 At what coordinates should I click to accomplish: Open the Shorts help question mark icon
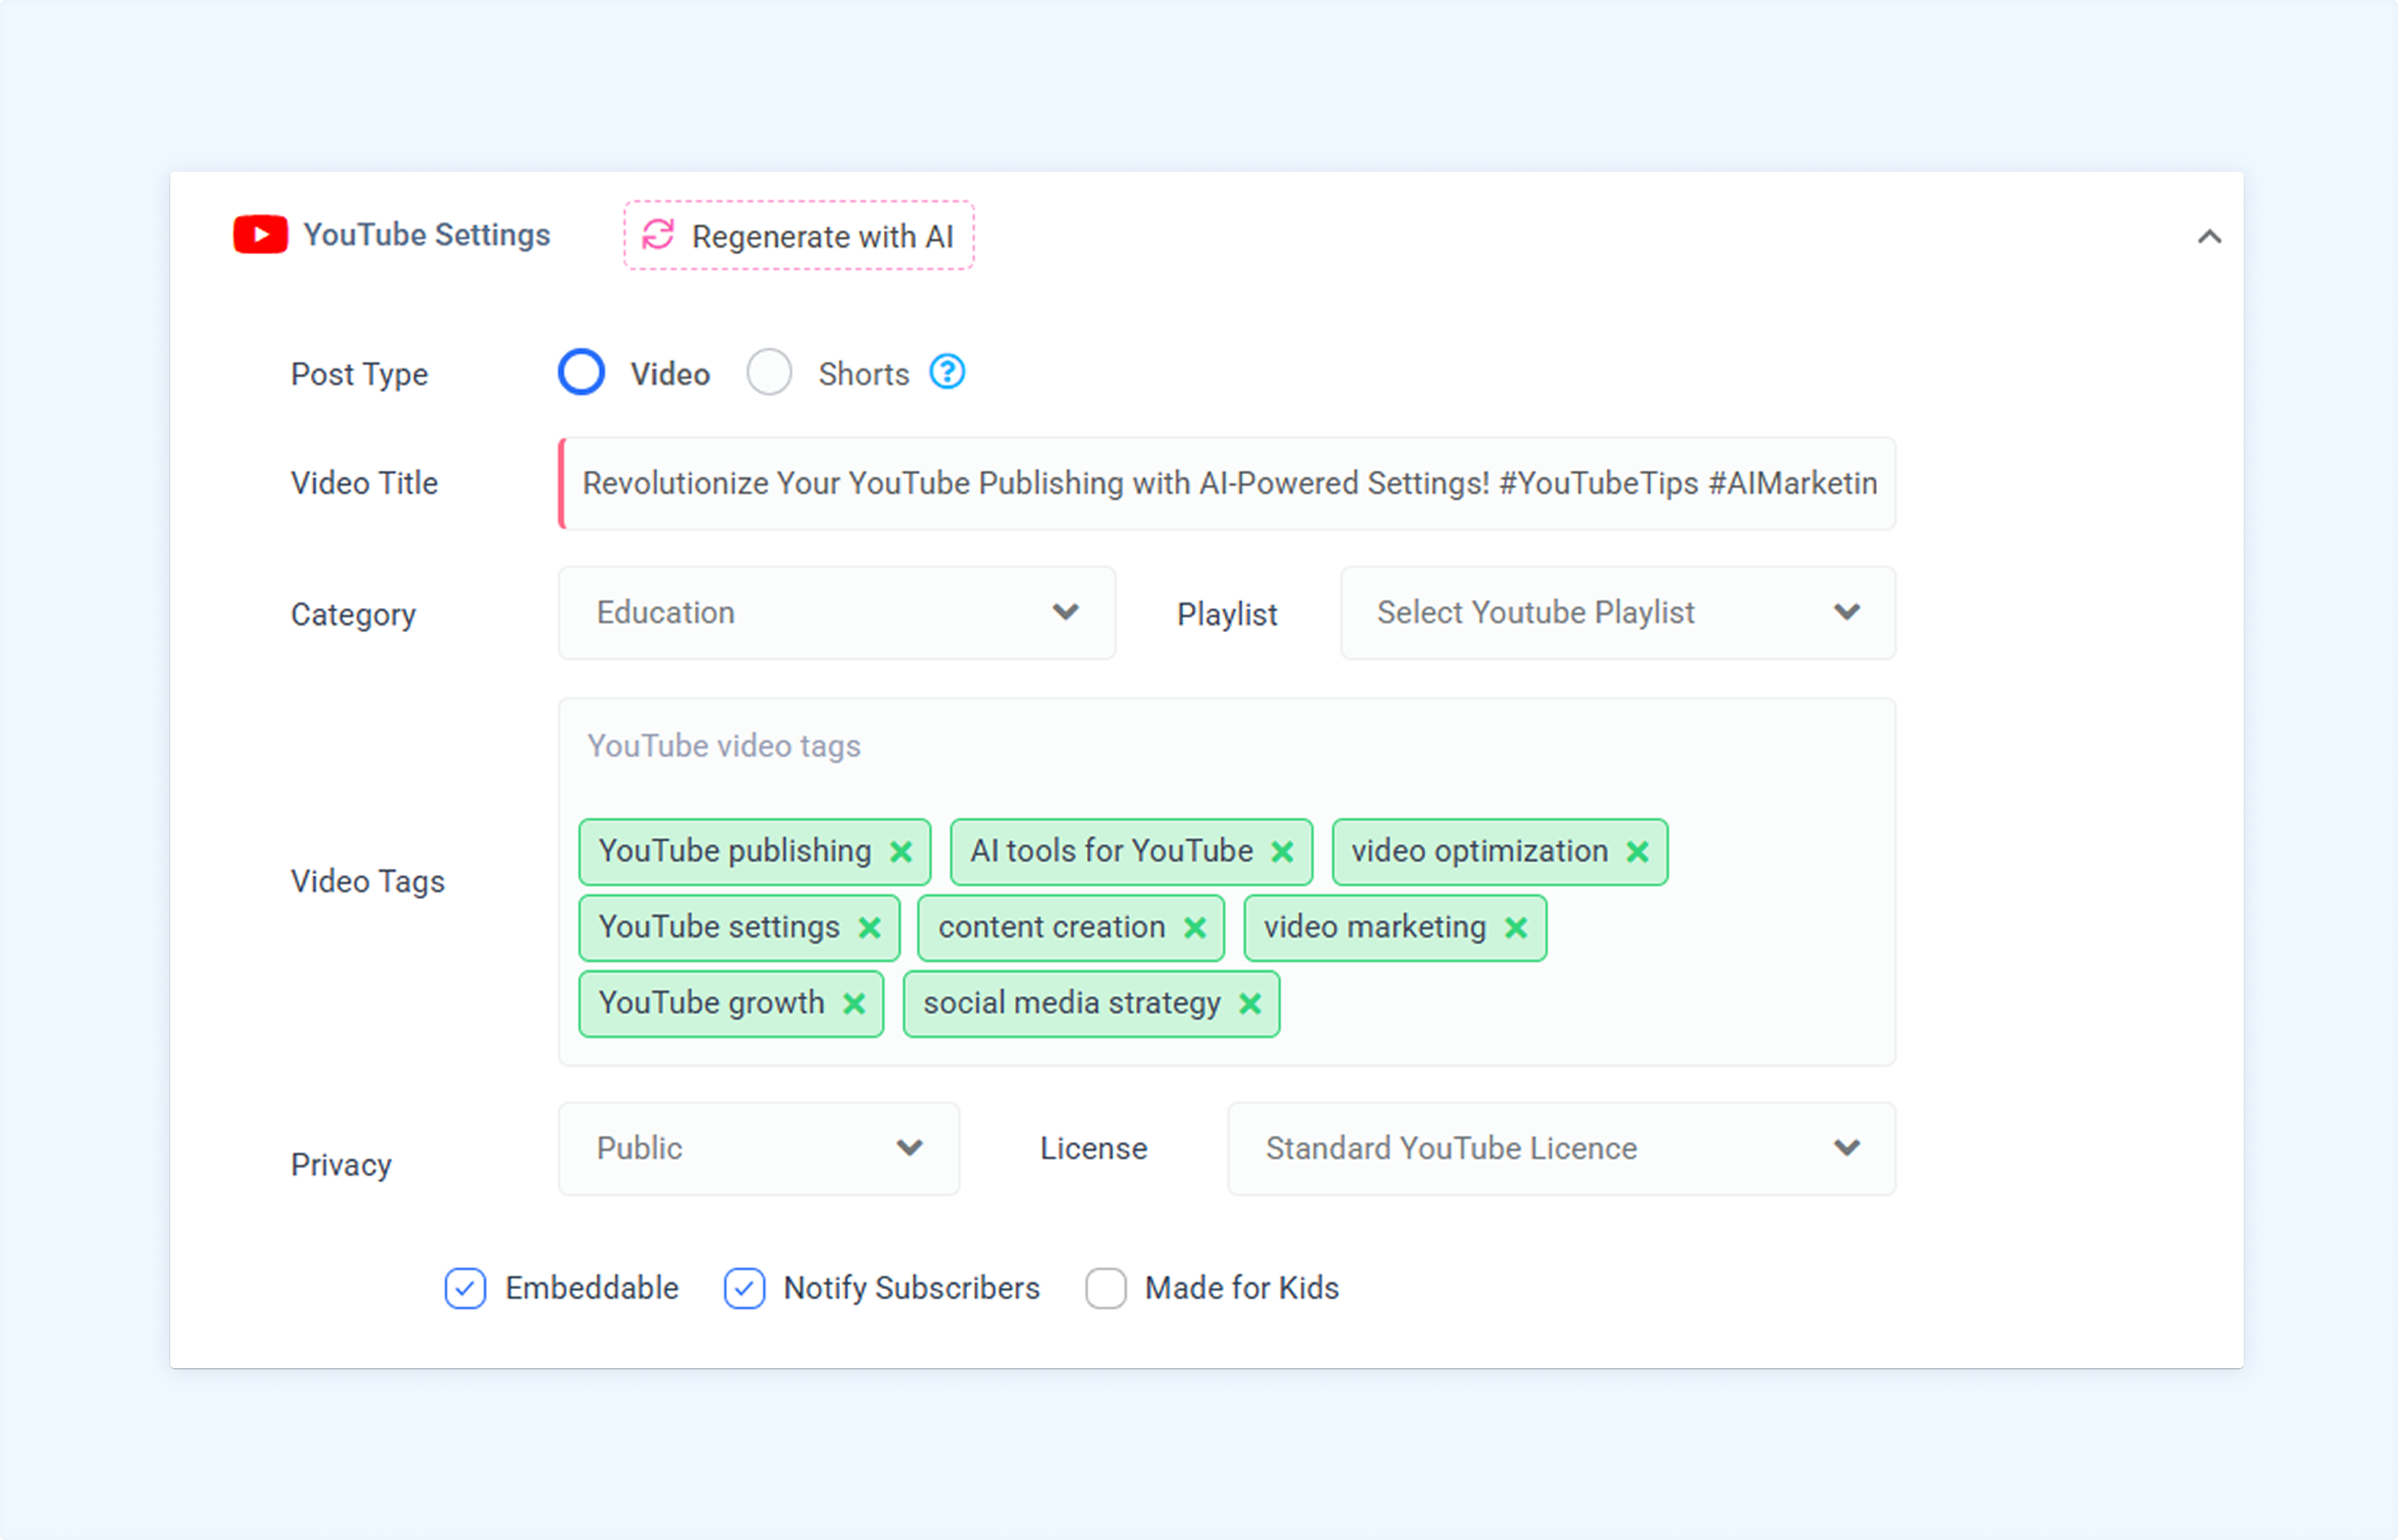[x=947, y=372]
